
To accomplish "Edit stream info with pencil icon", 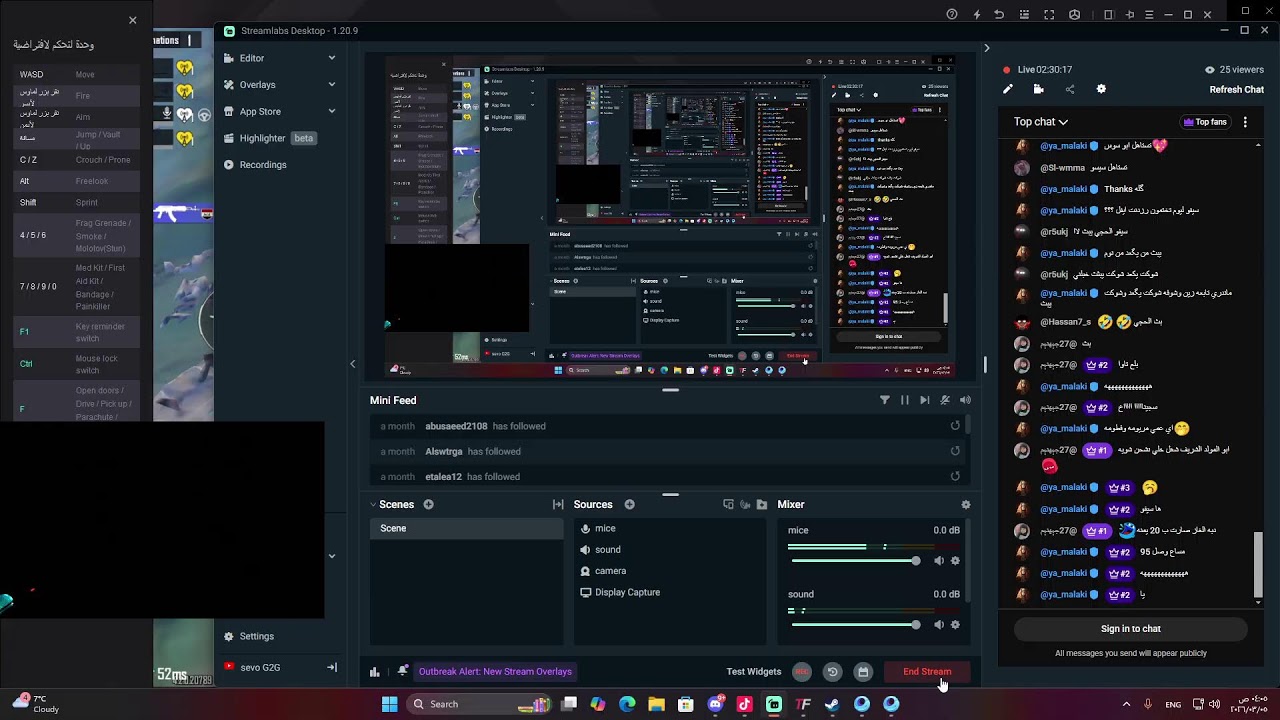I will click(1008, 89).
